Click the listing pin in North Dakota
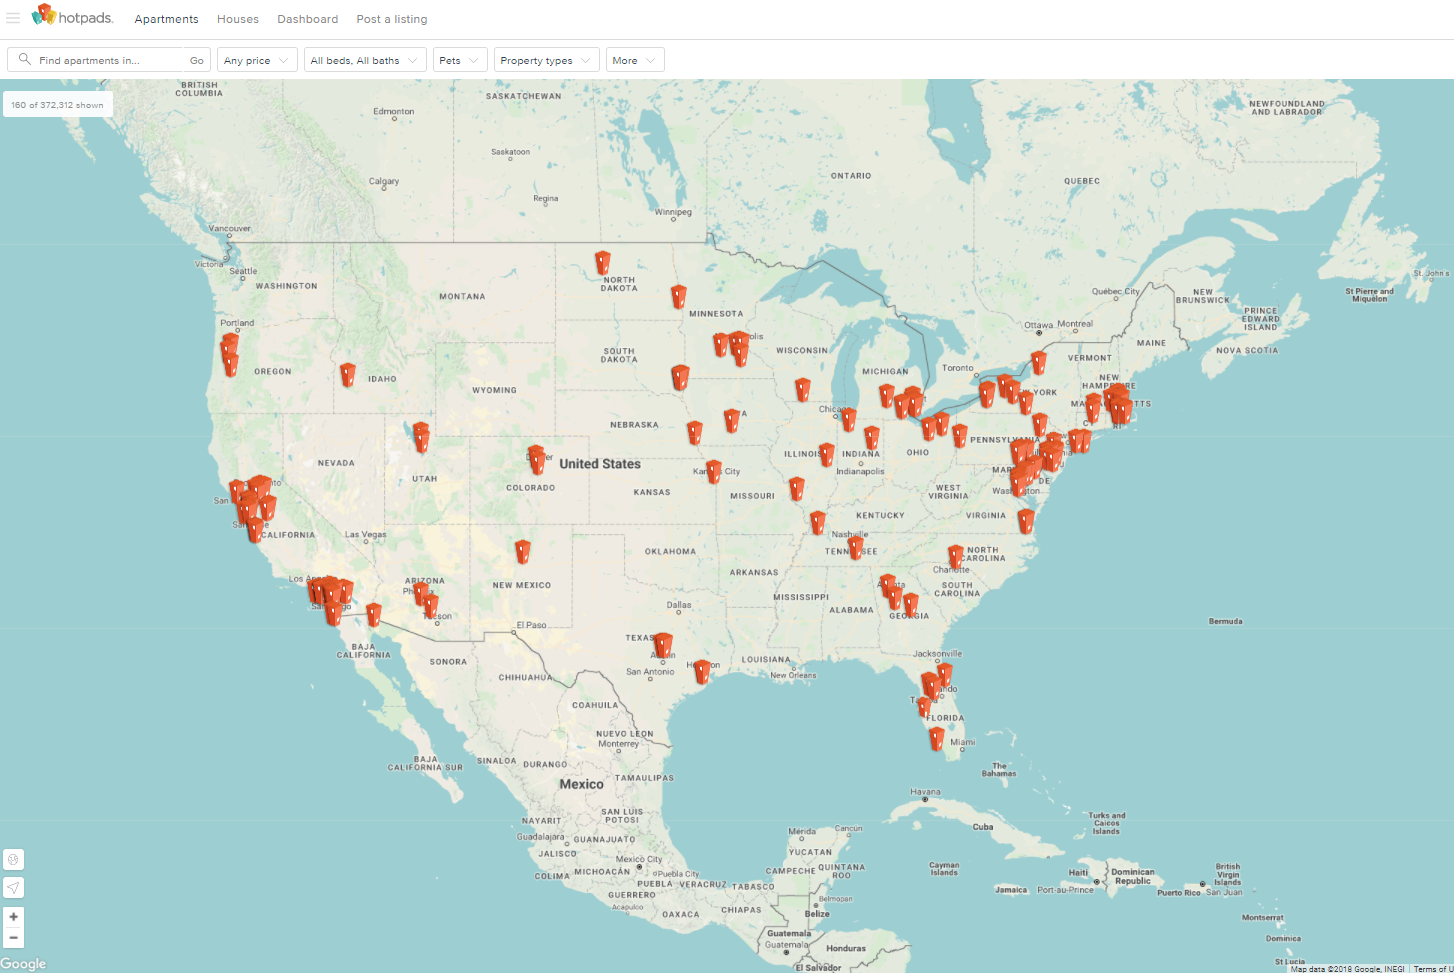Viewport: 1454px width, 973px height. pyautogui.click(x=602, y=263)
